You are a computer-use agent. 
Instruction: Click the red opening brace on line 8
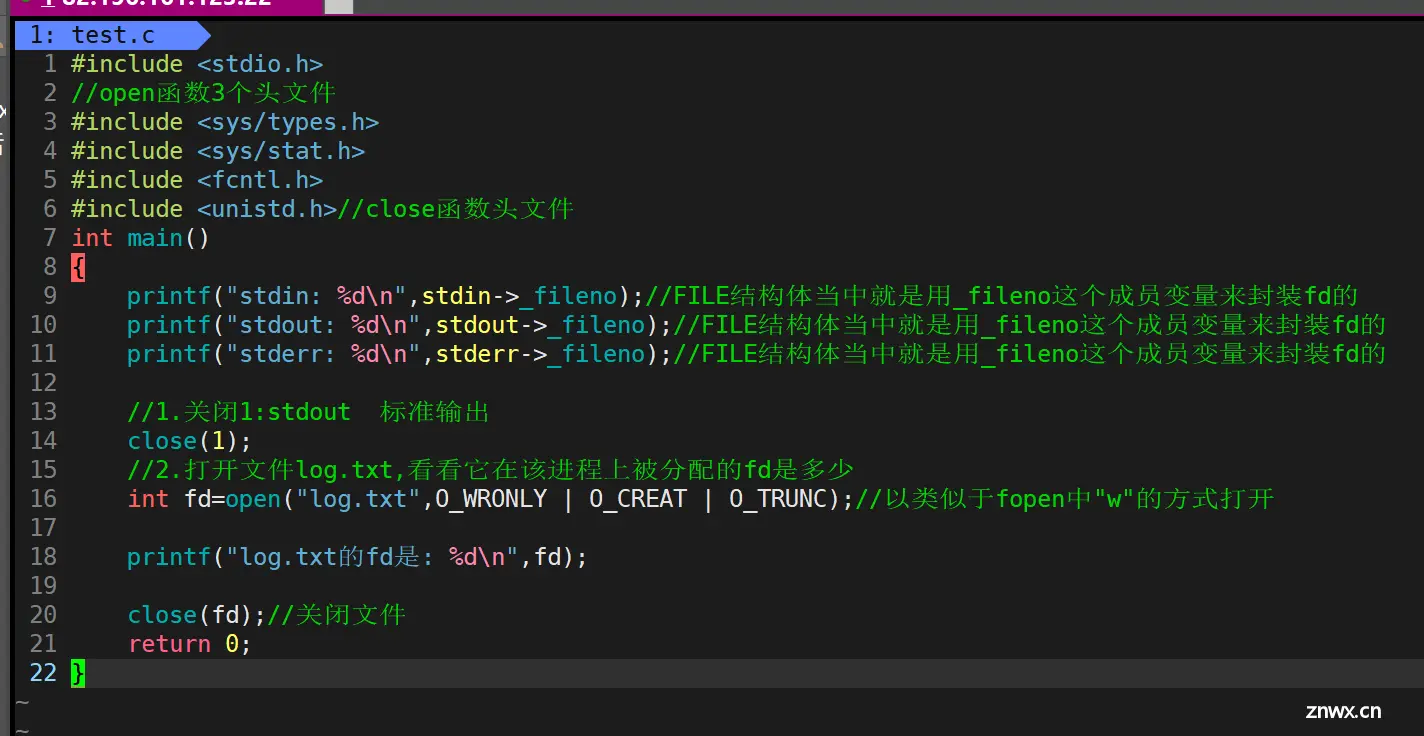point(78,267)
